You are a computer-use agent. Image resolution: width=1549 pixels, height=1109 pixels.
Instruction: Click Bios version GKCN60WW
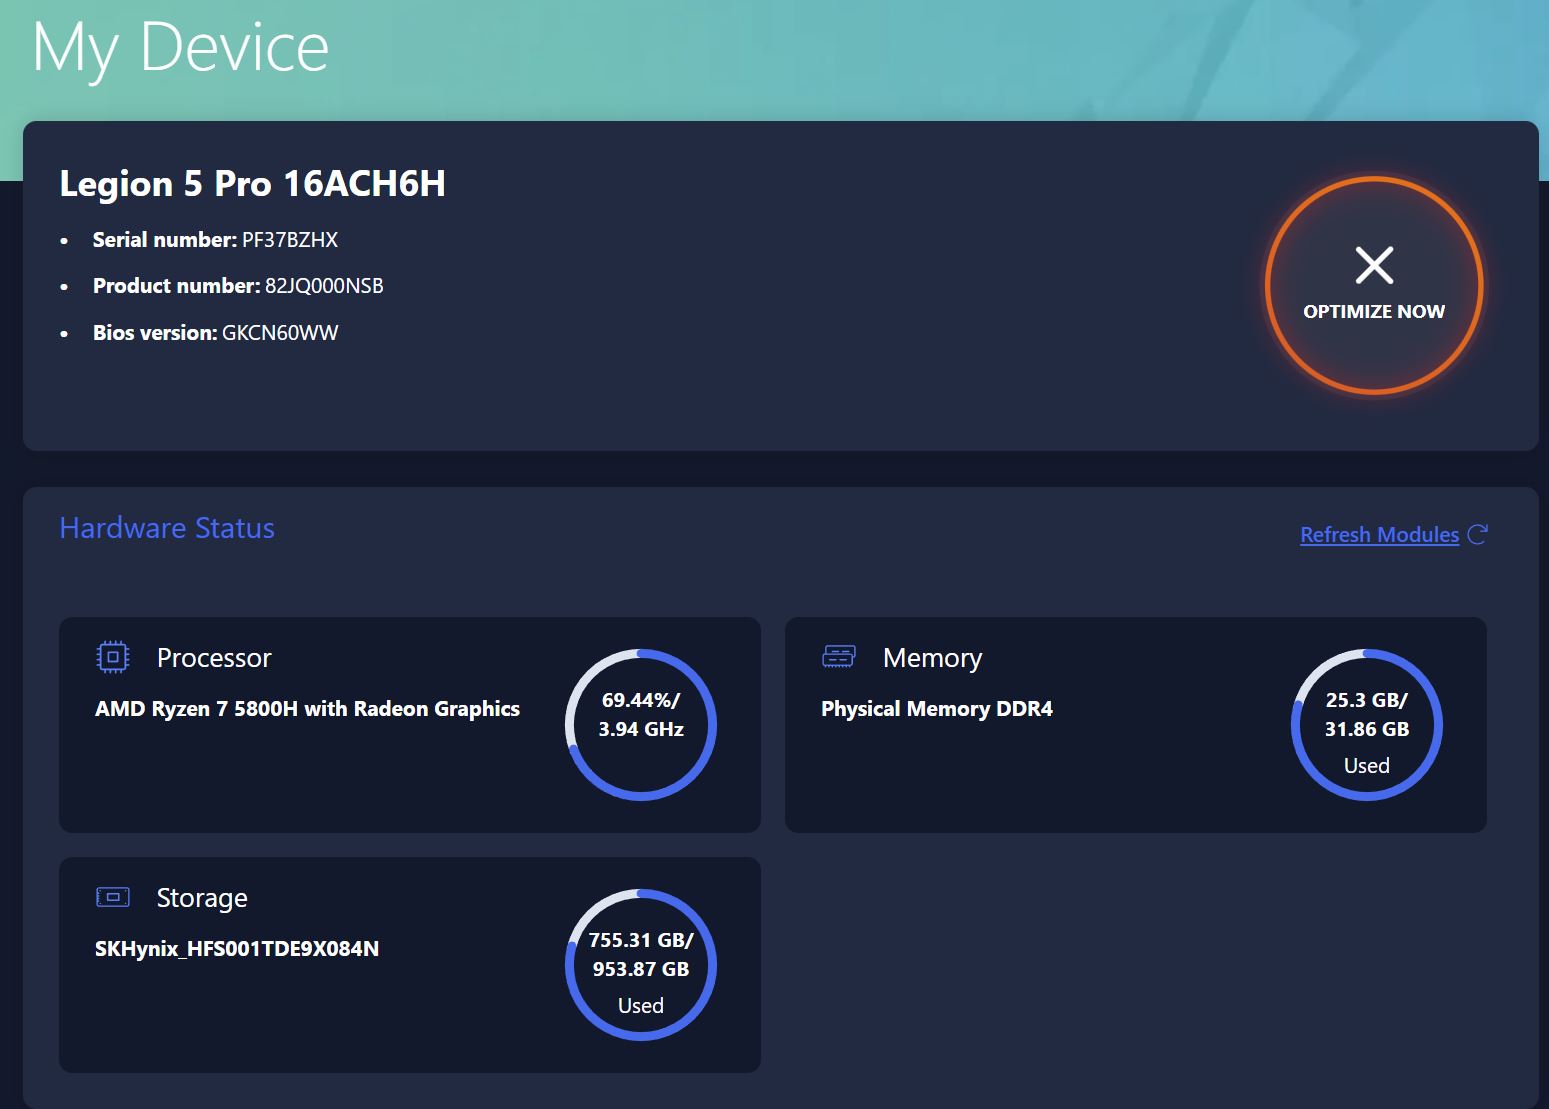pos(280,333)
